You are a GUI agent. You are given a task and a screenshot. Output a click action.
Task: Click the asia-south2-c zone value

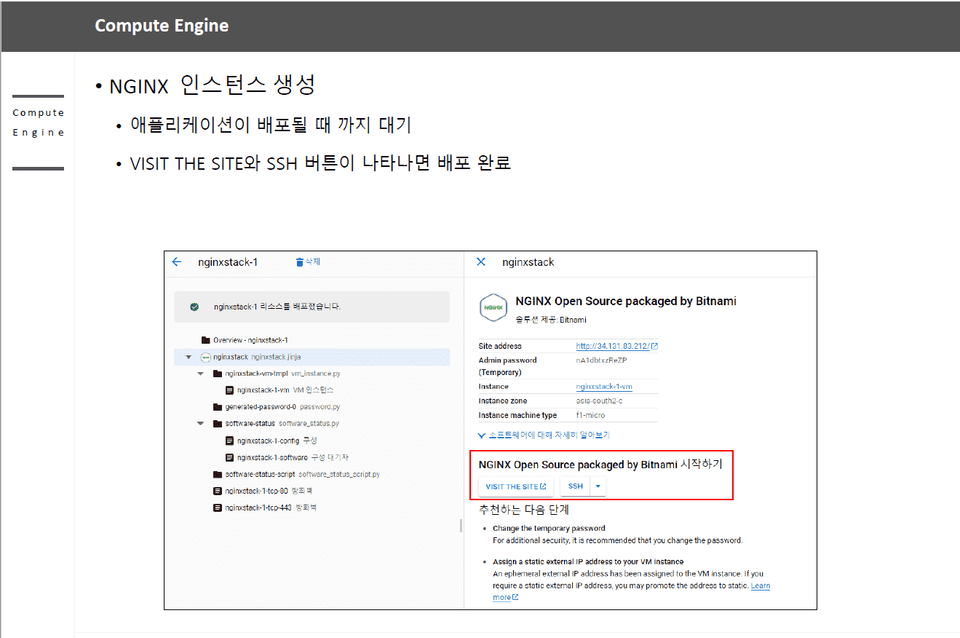click(599, 401)
